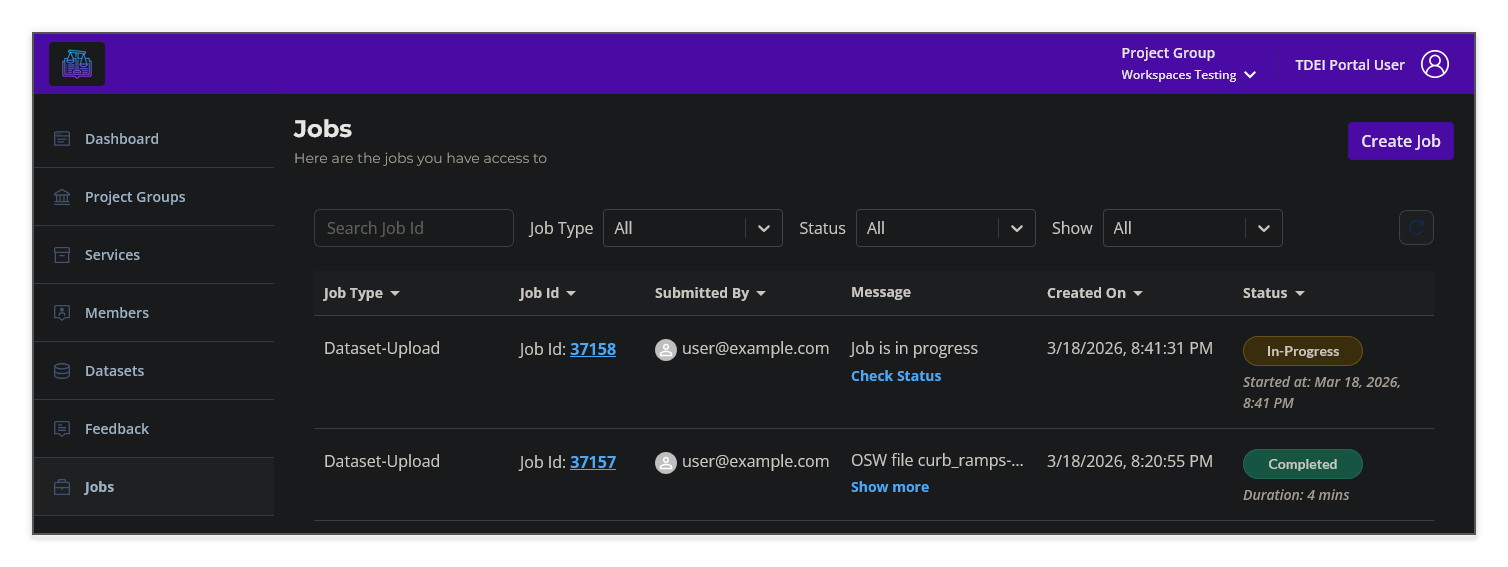The image size is (1508, 567).
Task: Sort by Status column header
Action: 1274,293
